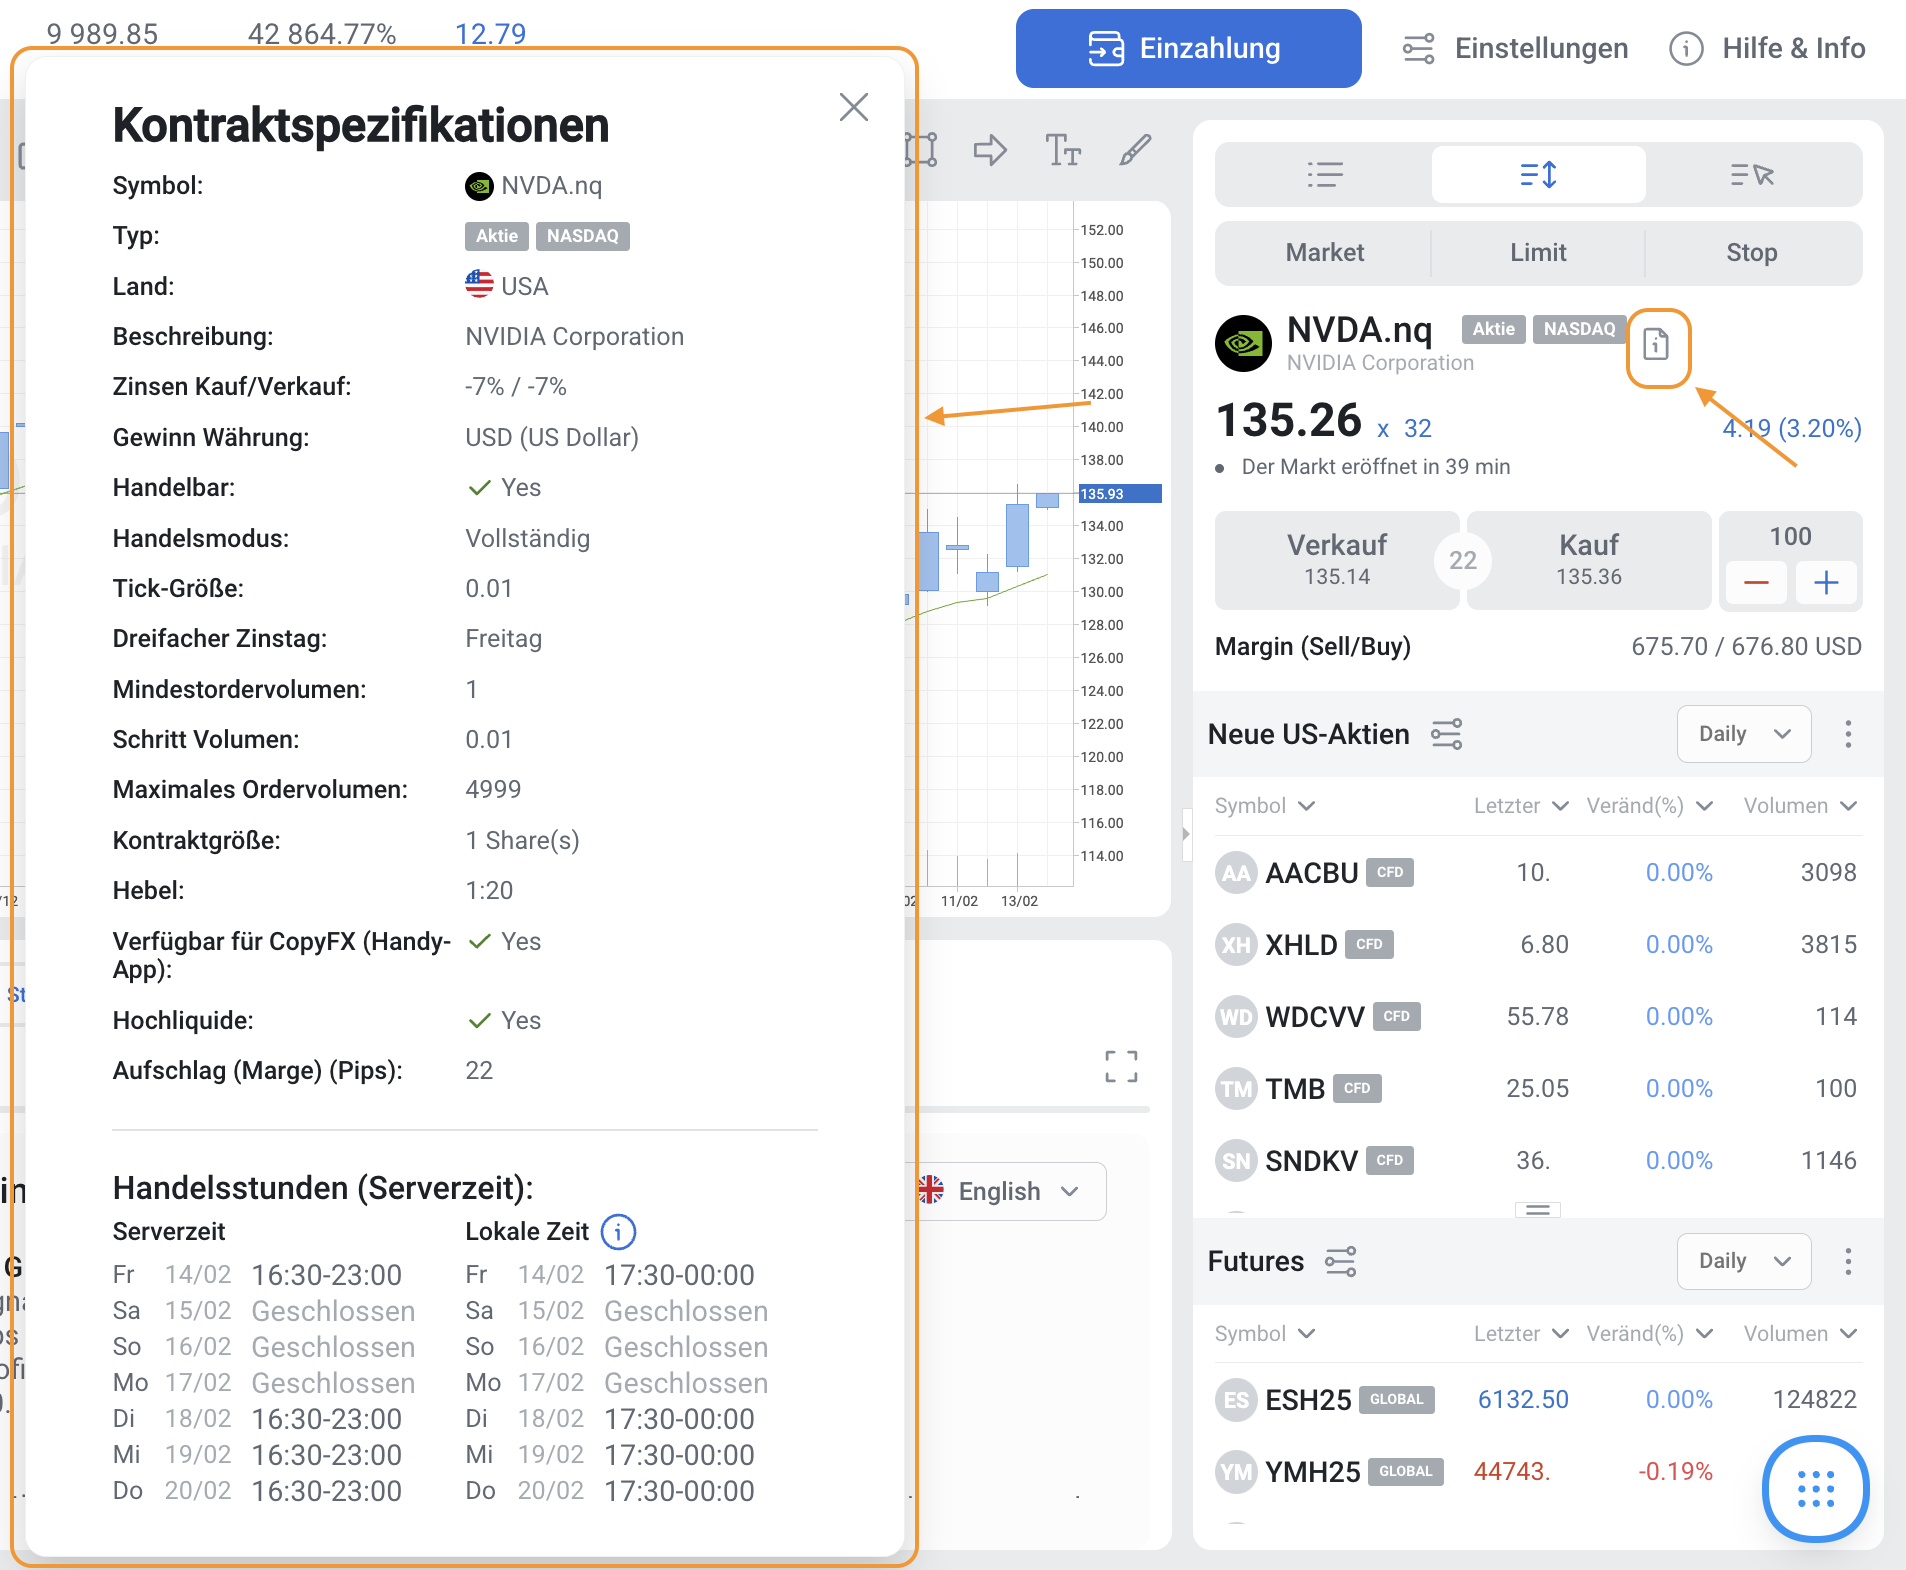Click the Einzahlung deposit button
The image size is (1906, 1570).
[x=1188, y=48]
